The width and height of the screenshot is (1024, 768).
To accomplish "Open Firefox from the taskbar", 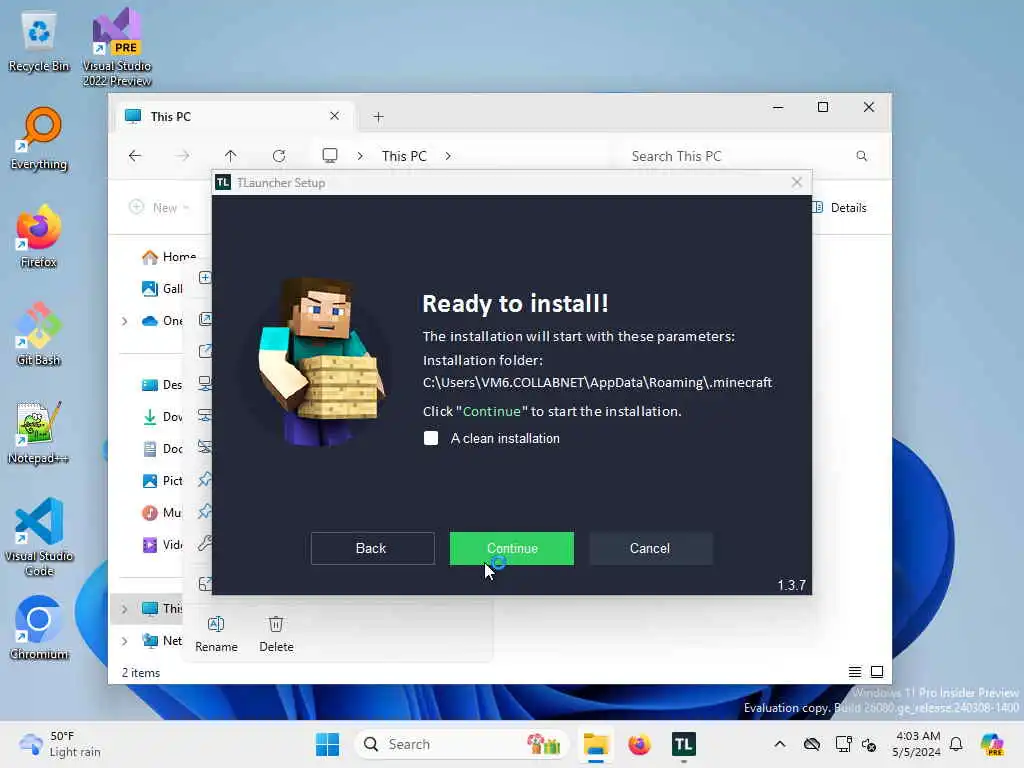I will point(639,744).
